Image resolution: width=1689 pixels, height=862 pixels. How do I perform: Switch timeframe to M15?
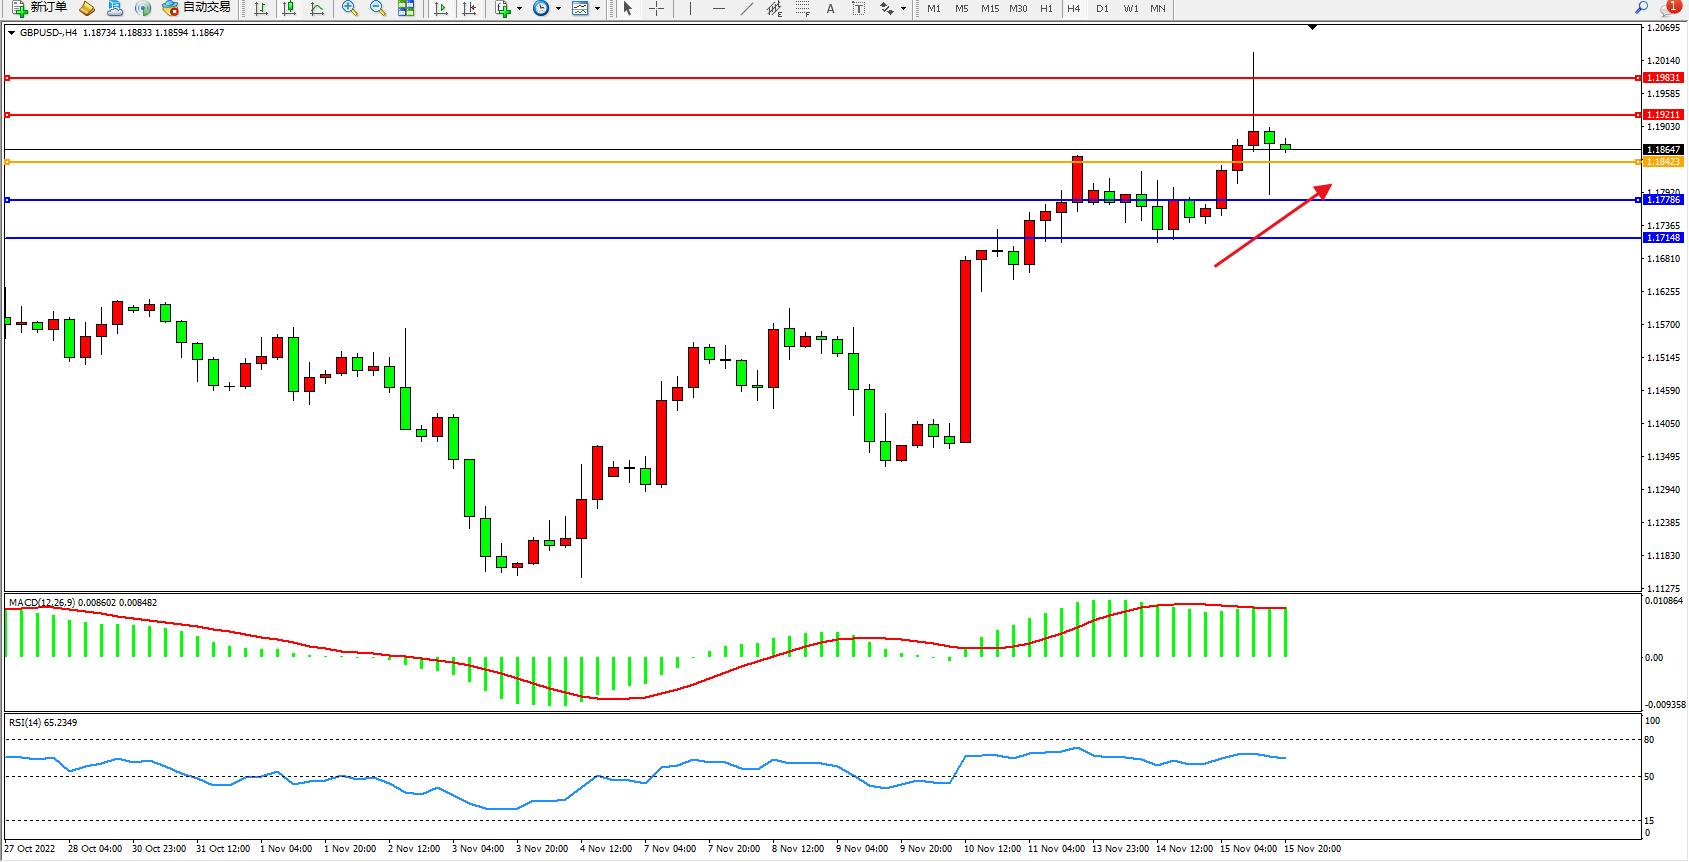[x=989, y=8]
